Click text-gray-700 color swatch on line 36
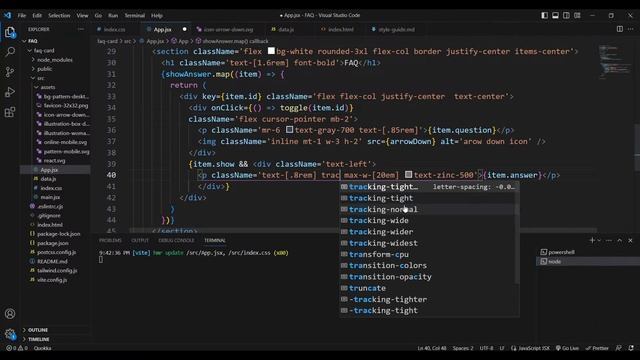The height and width of the screenshot is (360, 640). (x=289, y=130)
